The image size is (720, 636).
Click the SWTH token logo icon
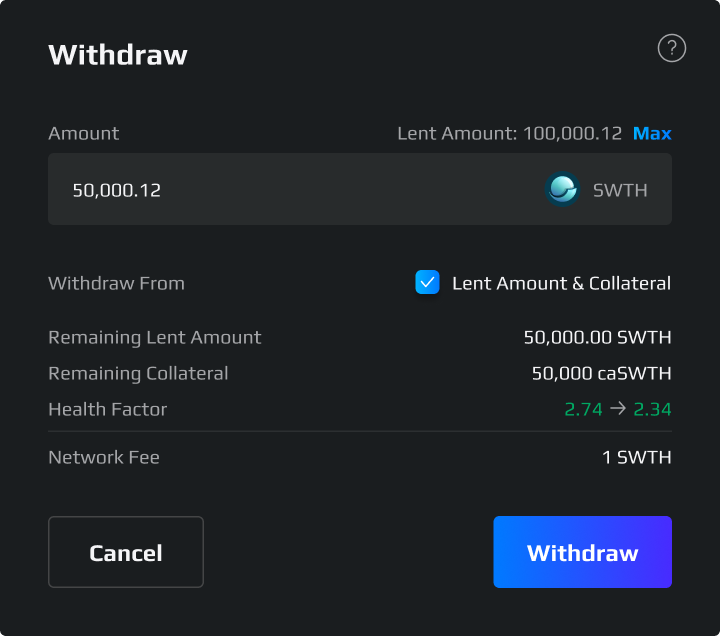click(x=563, y=189)
